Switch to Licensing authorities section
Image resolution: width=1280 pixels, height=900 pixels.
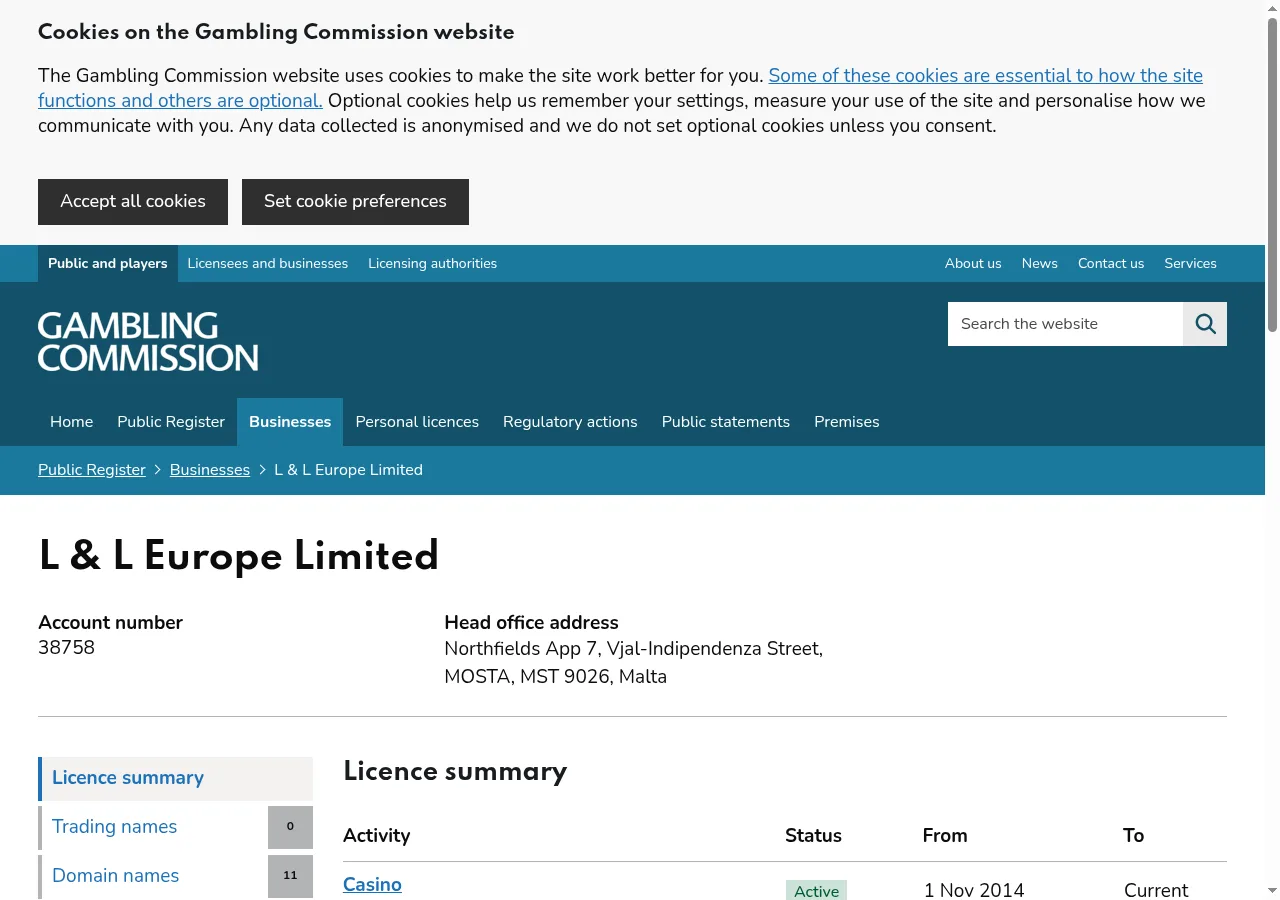pos(432,263)
